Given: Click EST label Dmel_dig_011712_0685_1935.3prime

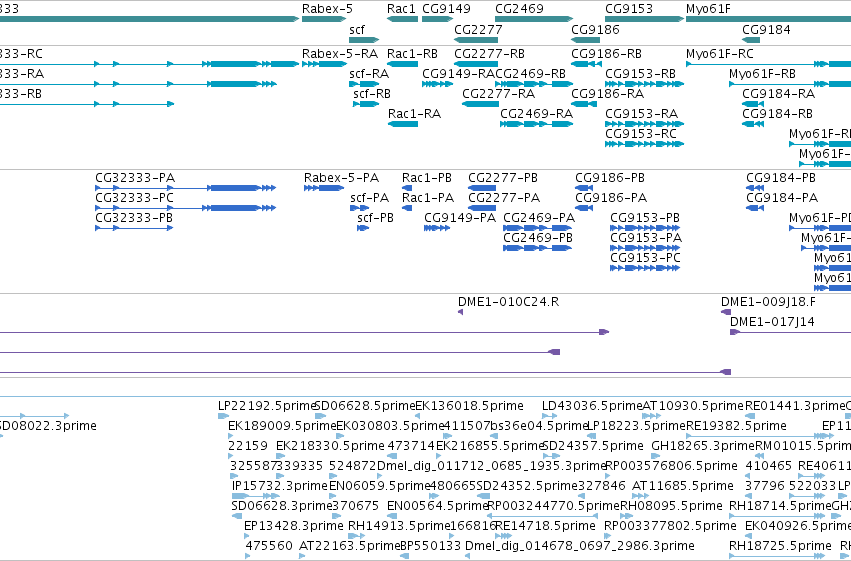Looking at the screenshot, I should coord(491,466).
